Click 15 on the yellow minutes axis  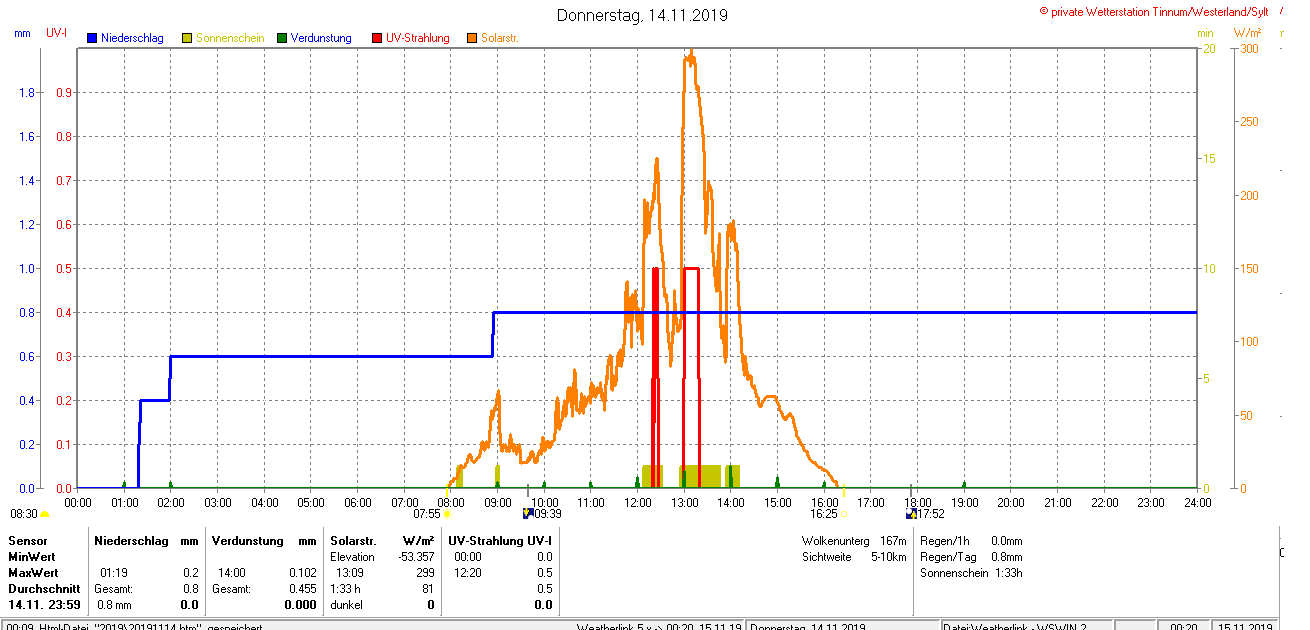tap(1208, 159)
